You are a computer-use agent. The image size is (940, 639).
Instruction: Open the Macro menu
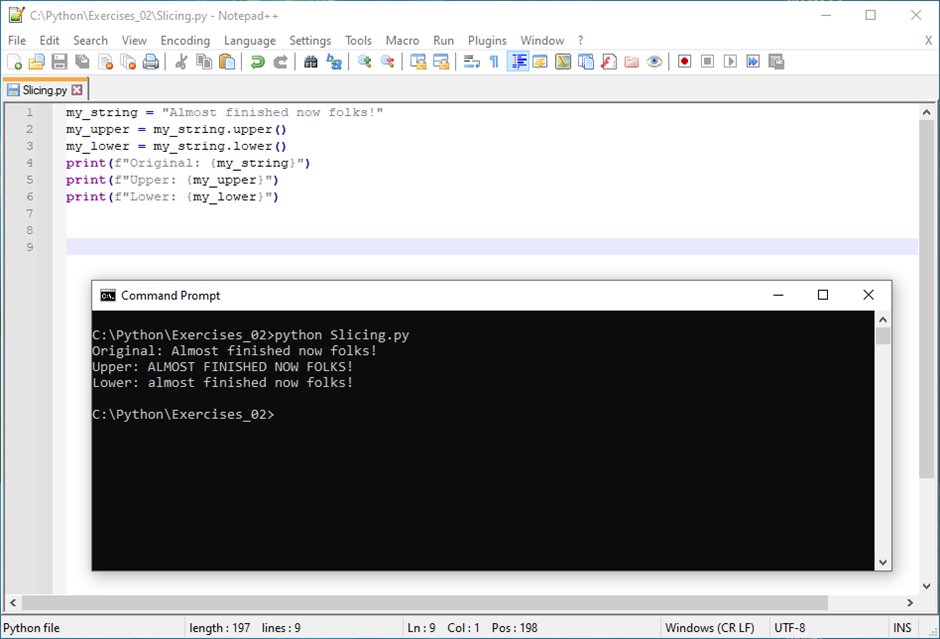click(402, 40)
